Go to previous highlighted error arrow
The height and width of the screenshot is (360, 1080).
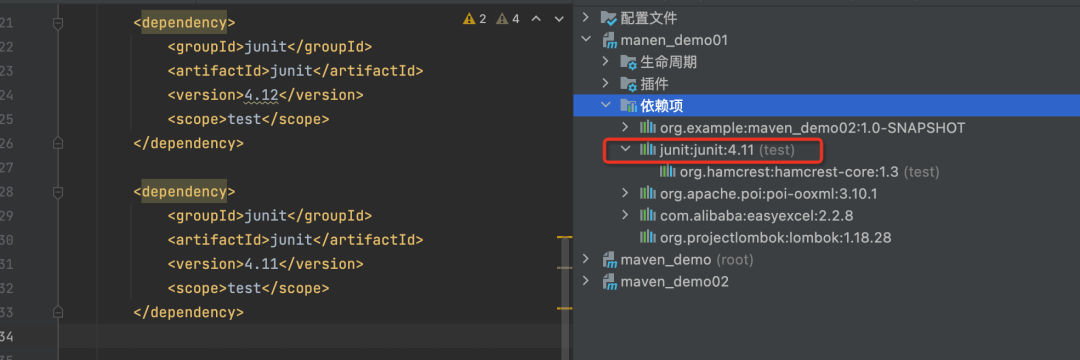[537, 19]
